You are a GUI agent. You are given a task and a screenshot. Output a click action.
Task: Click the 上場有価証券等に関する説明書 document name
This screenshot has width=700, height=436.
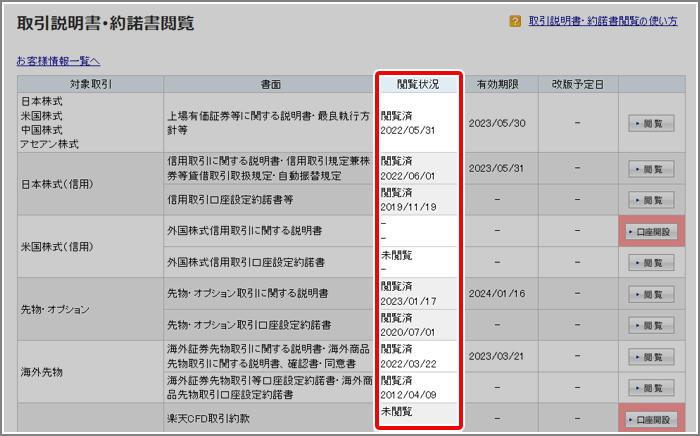268,123
